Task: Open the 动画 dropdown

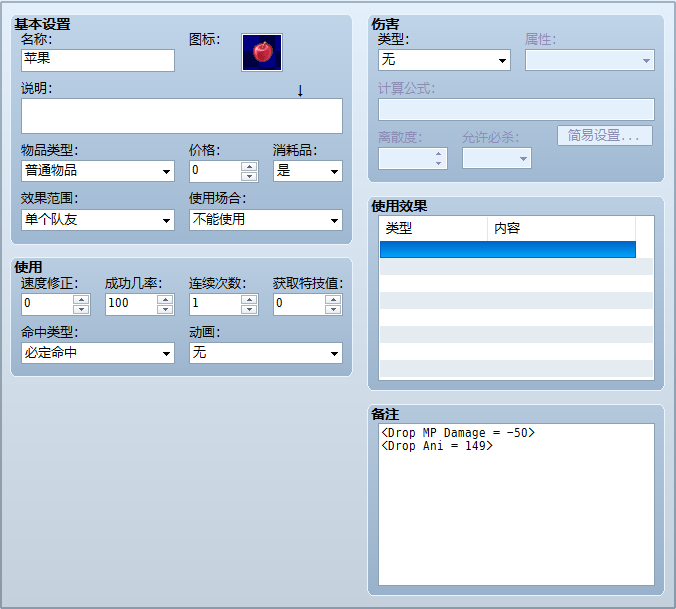Action: 266,353
